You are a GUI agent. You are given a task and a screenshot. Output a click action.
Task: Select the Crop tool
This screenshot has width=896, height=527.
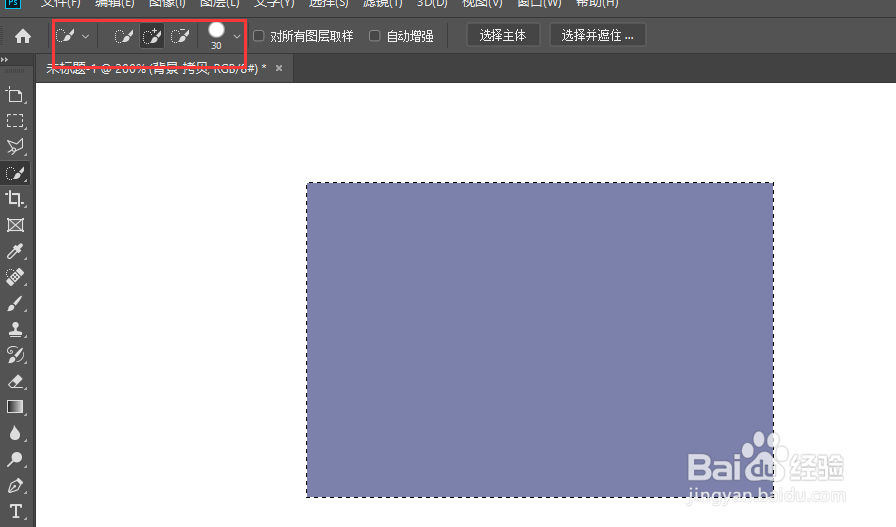15,199
